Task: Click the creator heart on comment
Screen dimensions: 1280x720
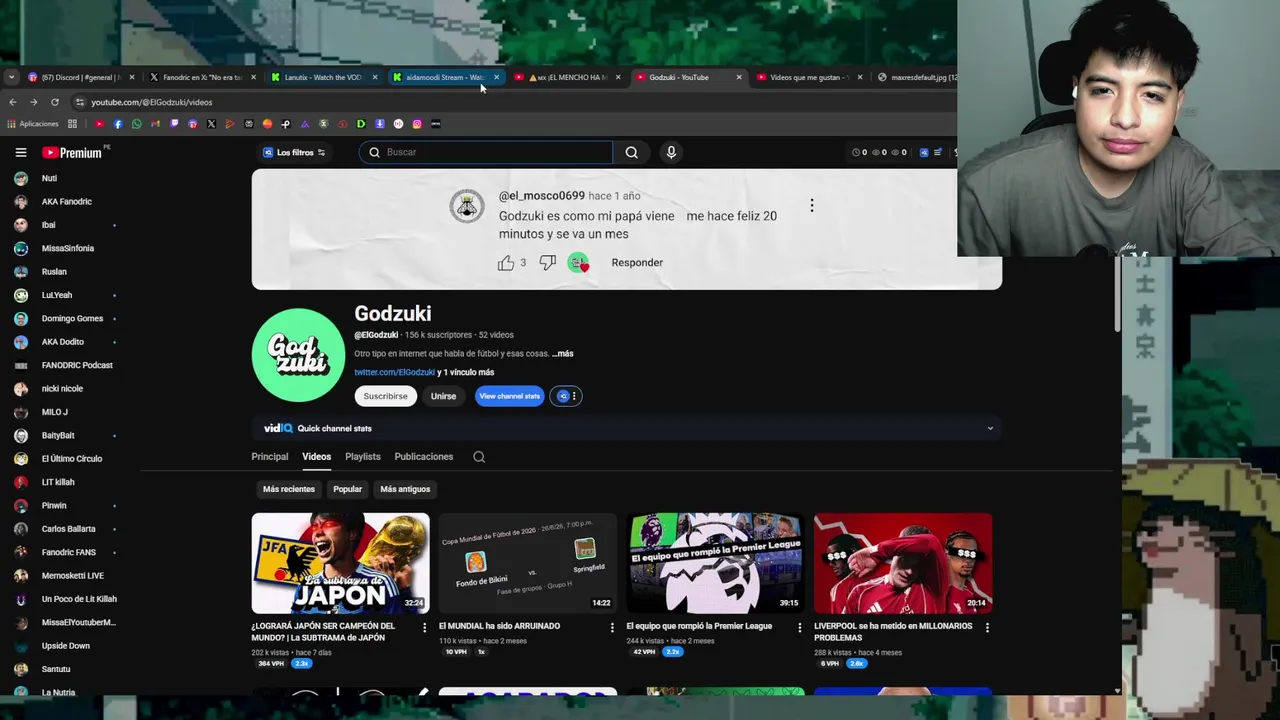Action: point(578,263)
